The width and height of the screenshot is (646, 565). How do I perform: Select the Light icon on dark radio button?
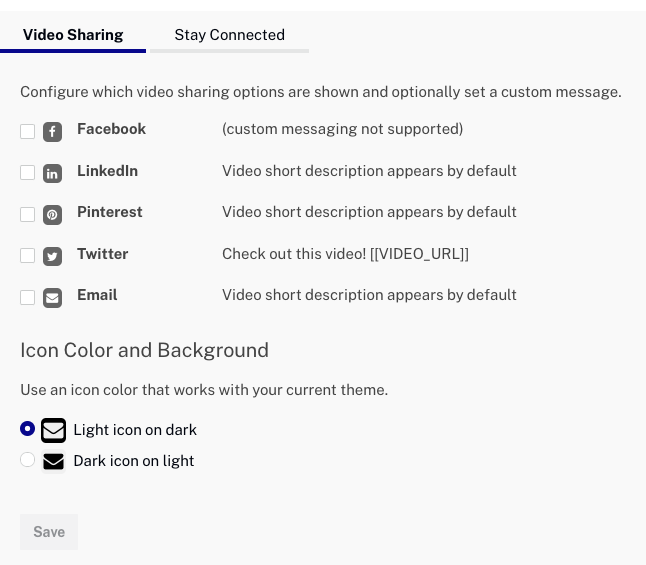[28, 429]
